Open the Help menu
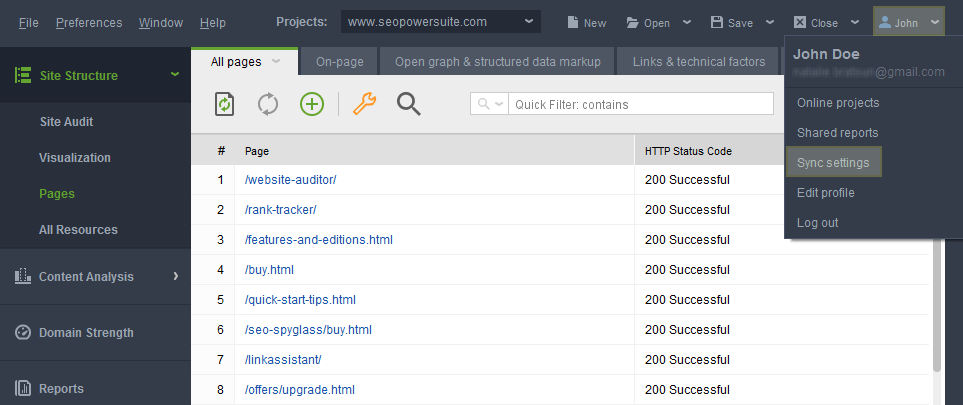Viewport: 963px width, 405px height. 212,23
